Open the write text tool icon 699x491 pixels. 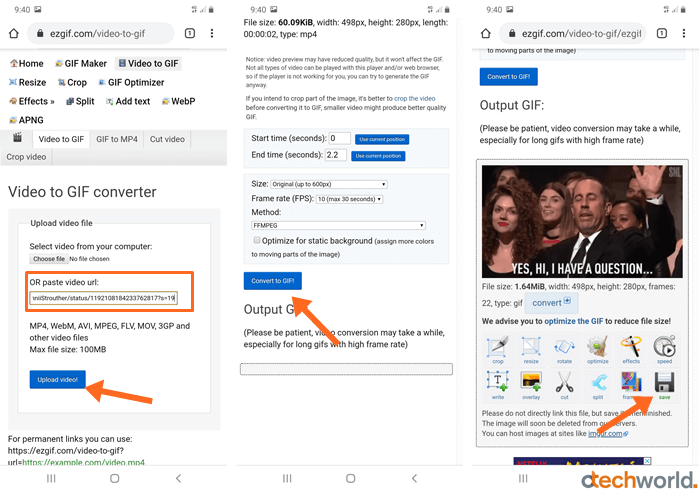click(498, 385)
